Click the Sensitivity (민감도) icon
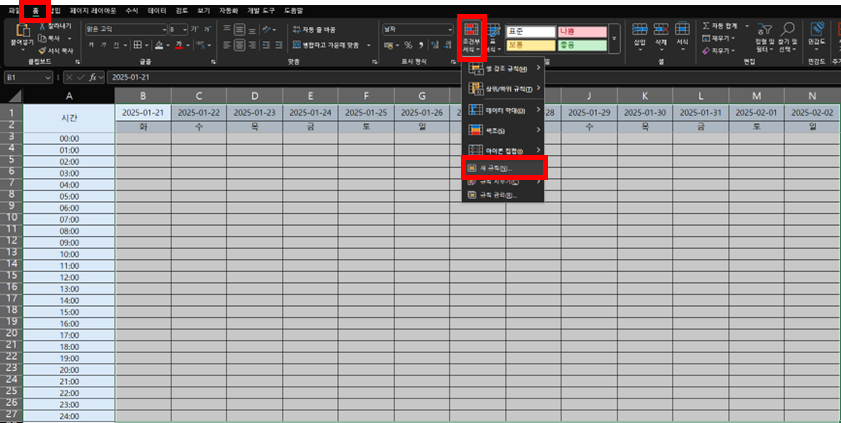Image resolution: width=841 pixels, height=423 pixels. tap(817, 29)
